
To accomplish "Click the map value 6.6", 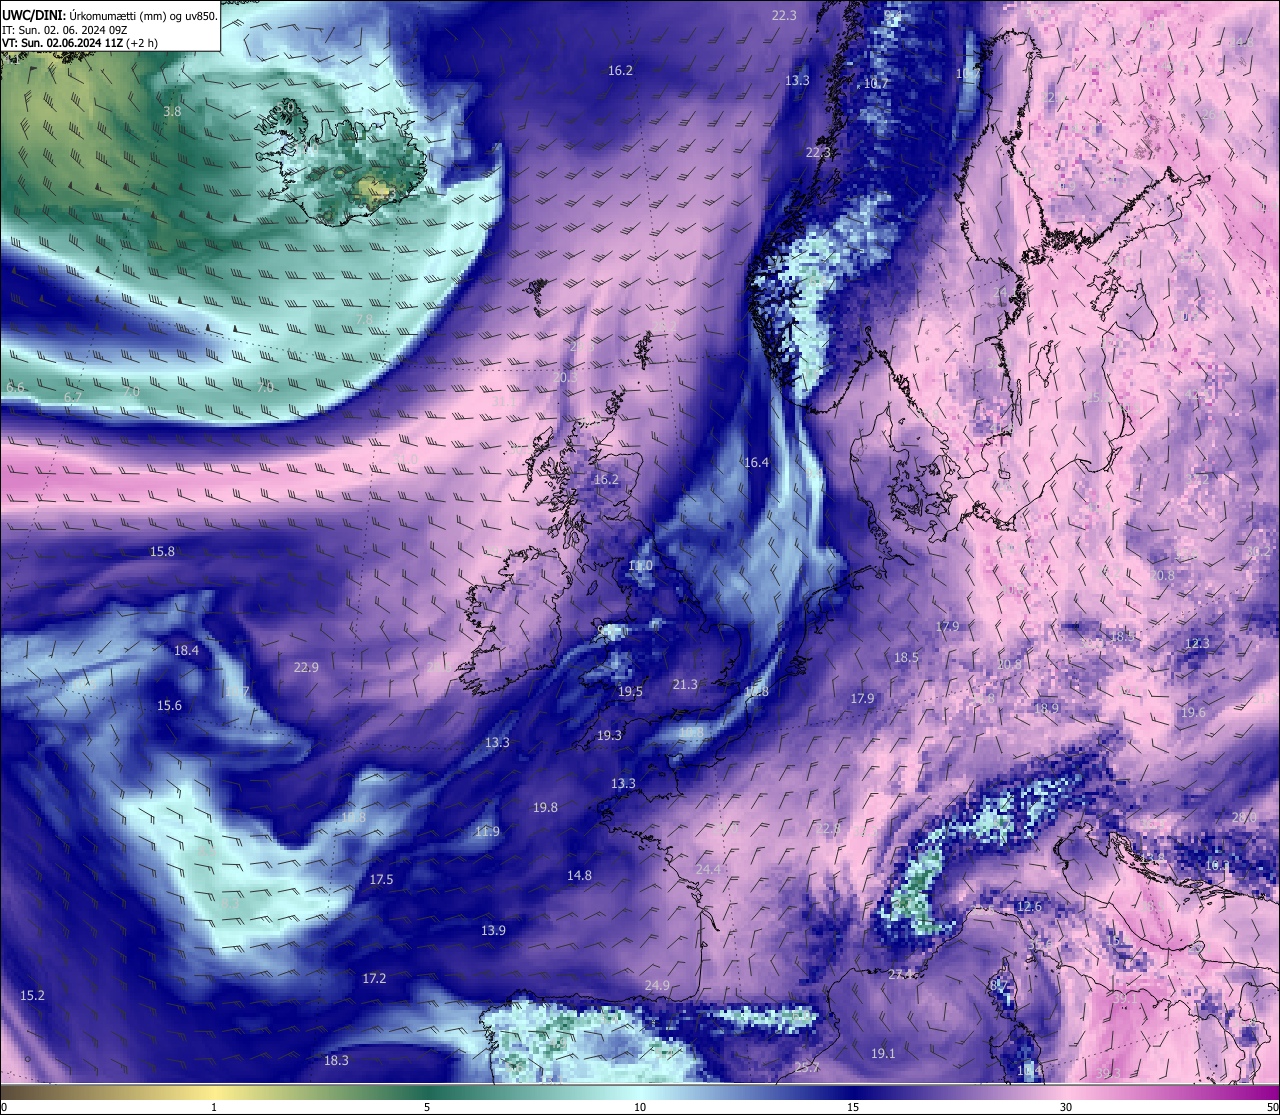I will pyautogui.click(x=14, y=387).
